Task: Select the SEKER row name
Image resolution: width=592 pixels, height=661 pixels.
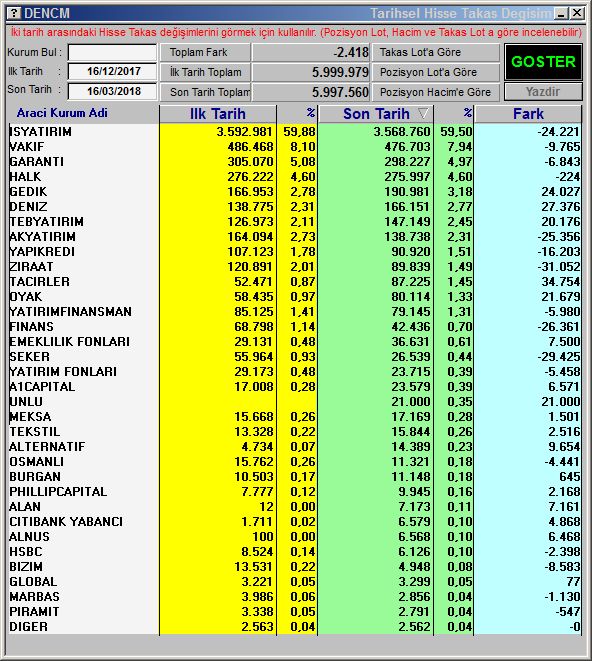Action: 30,357
